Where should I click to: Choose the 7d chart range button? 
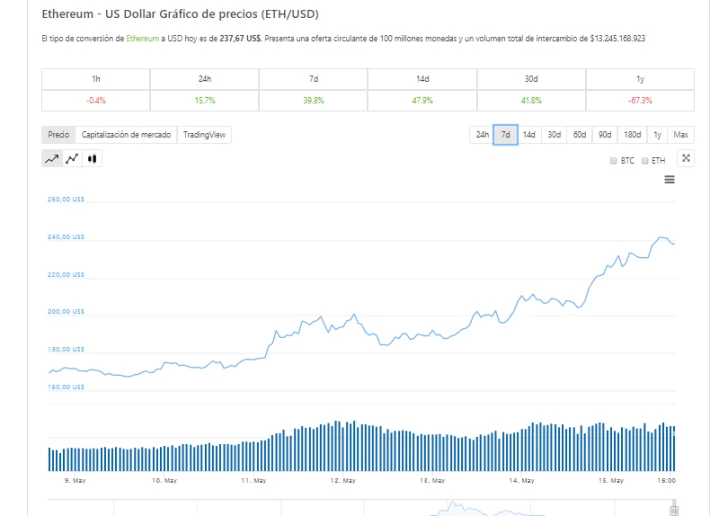point(505,135)
